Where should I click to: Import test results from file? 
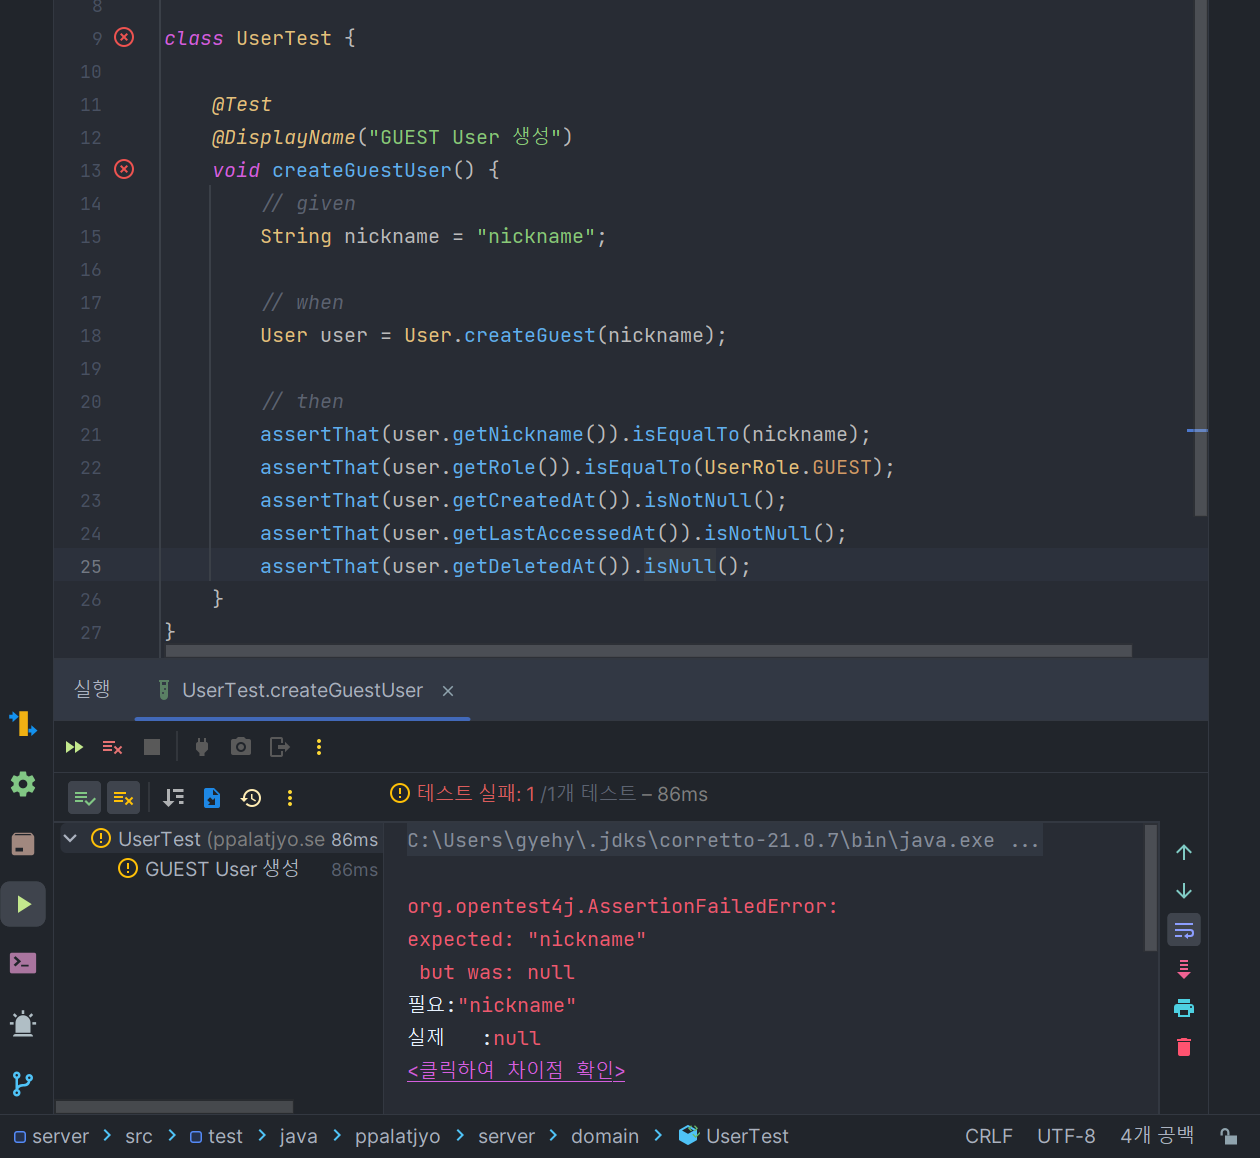pos(211,797)
